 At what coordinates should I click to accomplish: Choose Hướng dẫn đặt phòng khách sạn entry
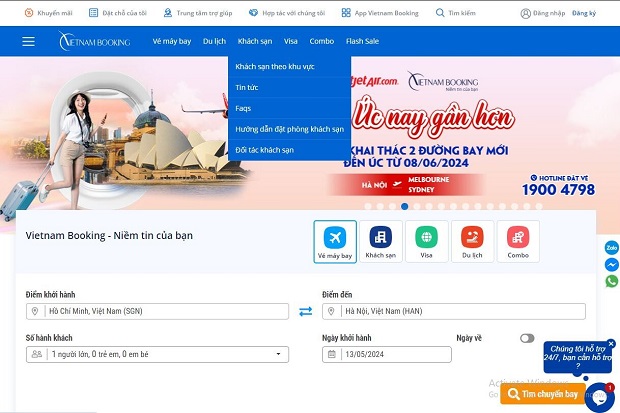tap(289, 129)
